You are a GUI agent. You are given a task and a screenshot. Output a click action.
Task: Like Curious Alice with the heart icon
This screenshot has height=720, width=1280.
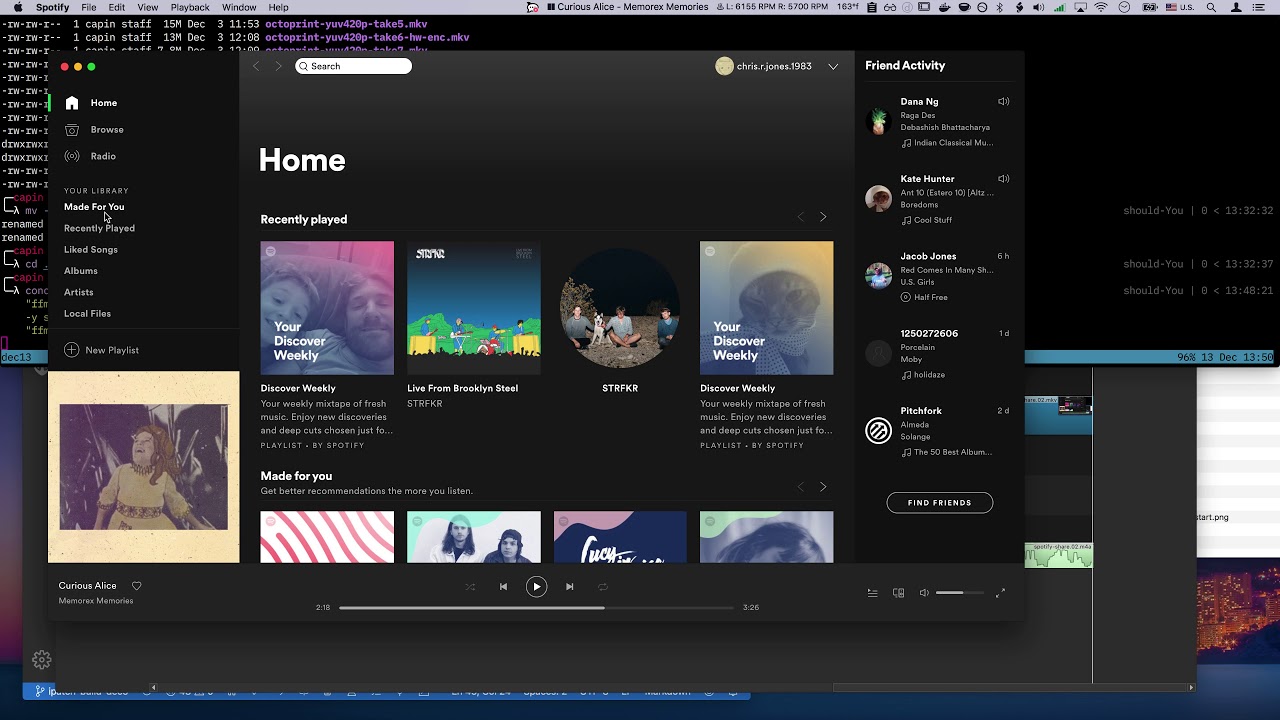tap(137, 586)
